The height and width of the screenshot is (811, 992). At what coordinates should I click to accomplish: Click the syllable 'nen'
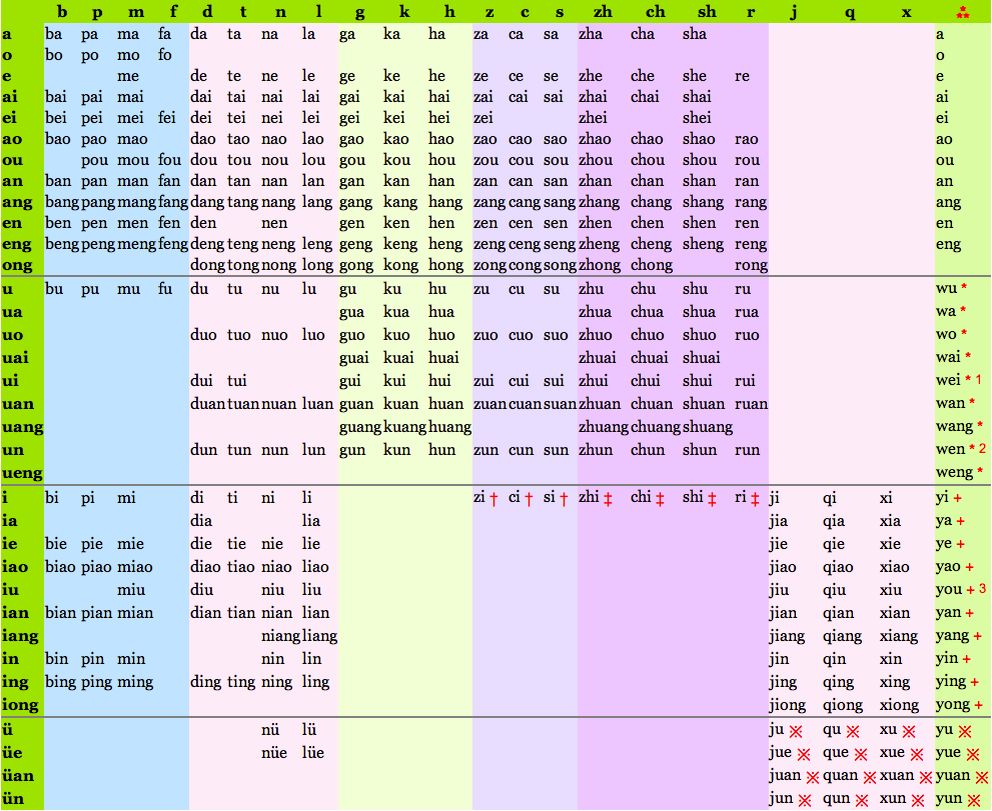point(274,223)
